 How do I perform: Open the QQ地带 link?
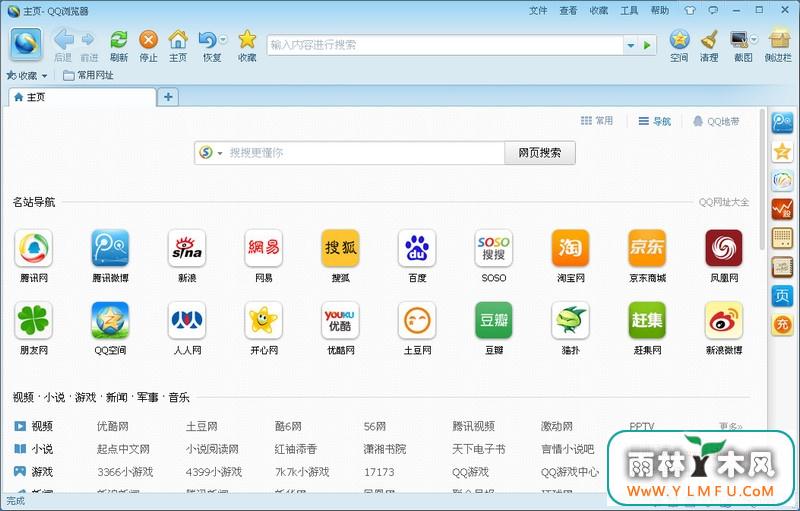(716, 121)
